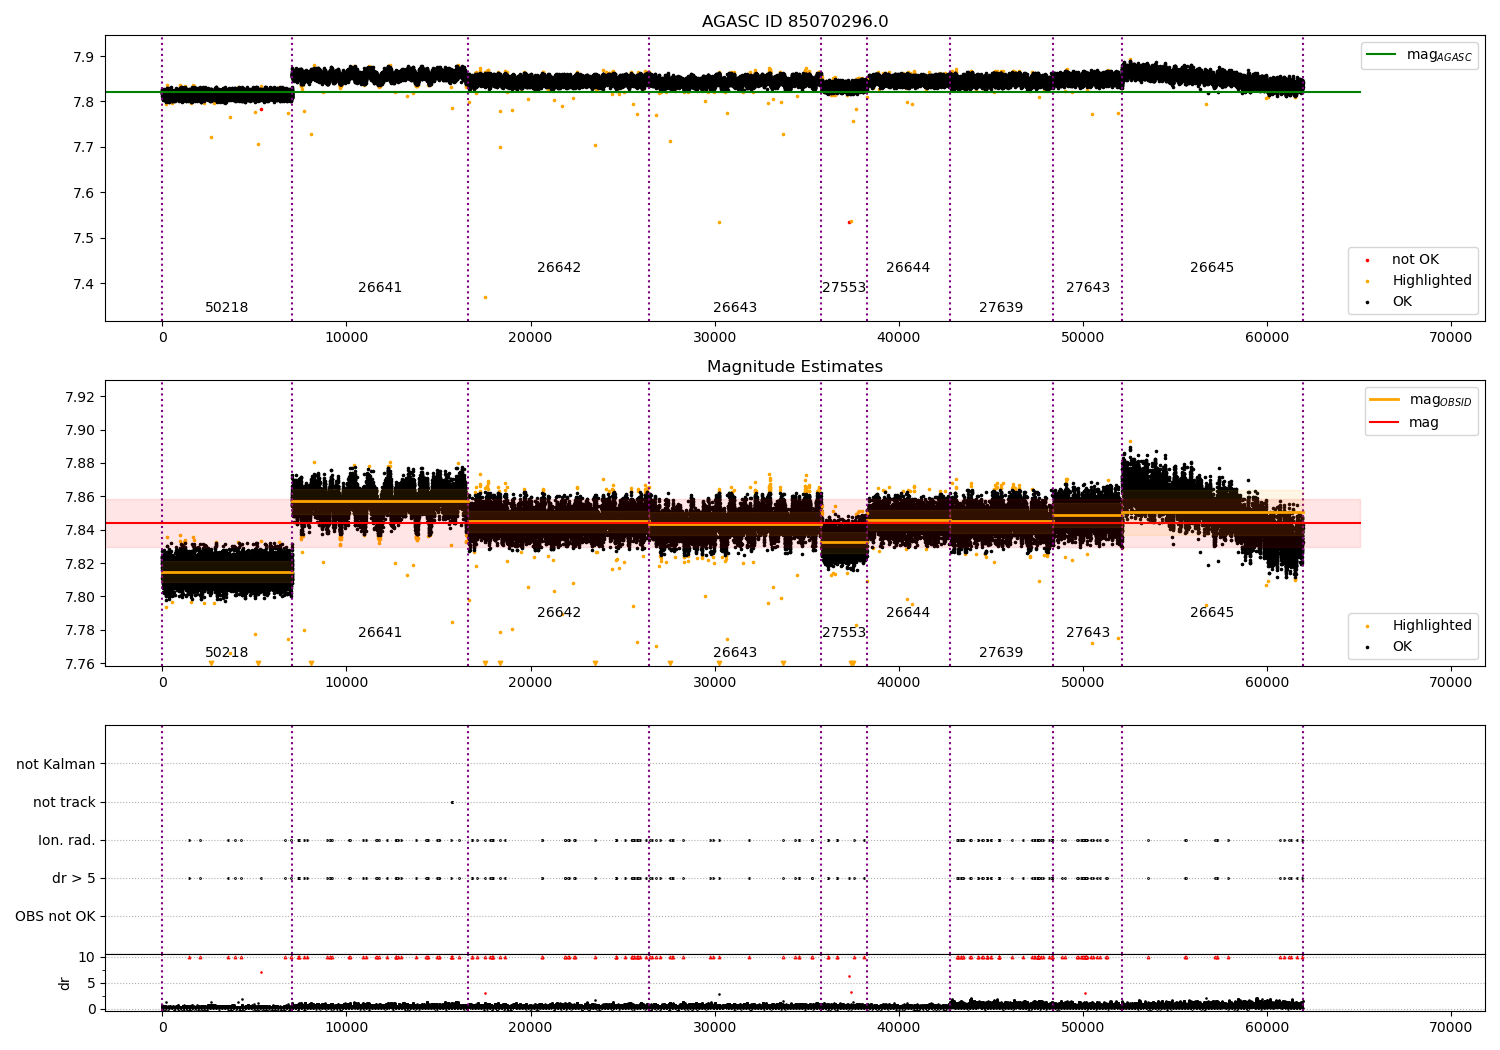Click OBSID label 26642 in Magnitude Estimates plot
Viewport: 1500px width, 1050px height.
point(559,613)
